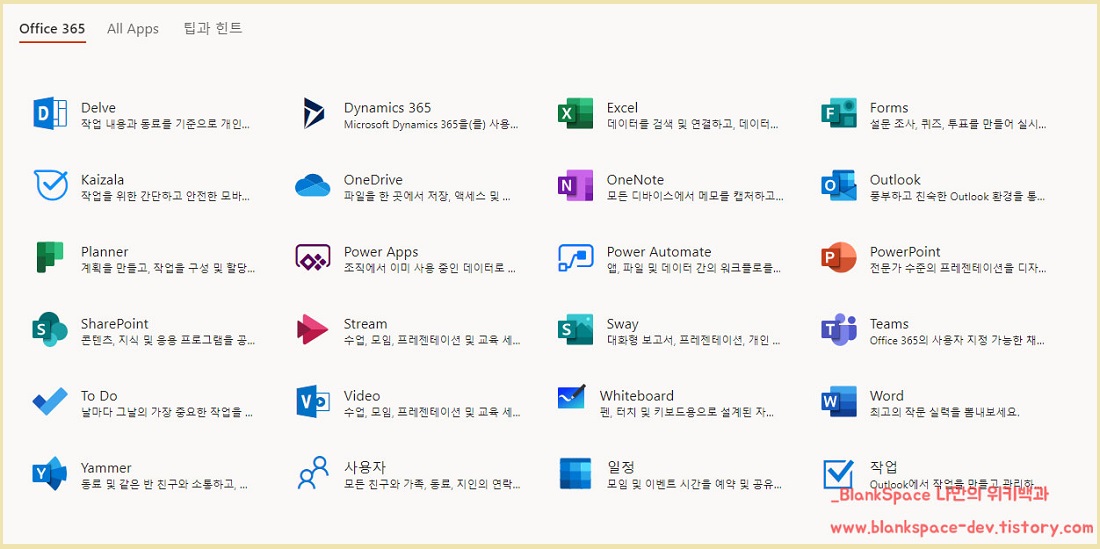This screenshot has width=1100, height=549.
Task: Open the Delve app icon
Action: click(51, 114)
